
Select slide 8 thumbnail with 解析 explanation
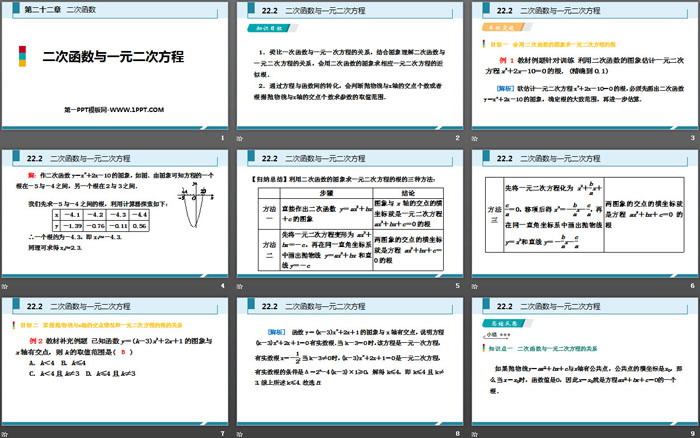[350, 361]
